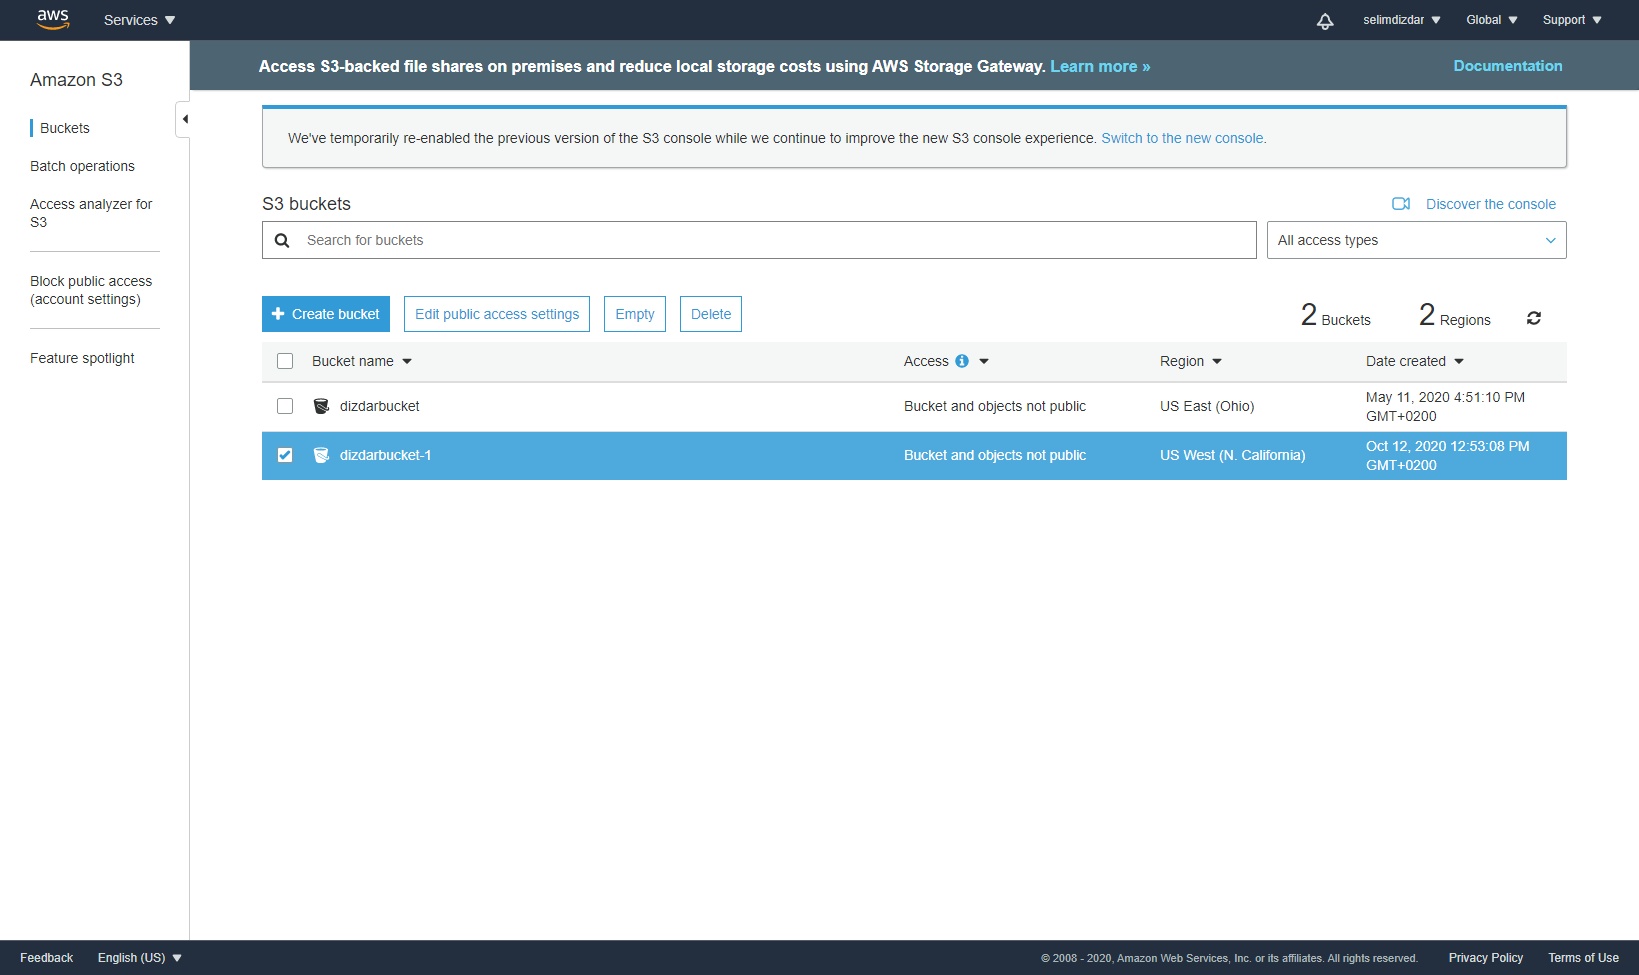The width and height of the screenshot is (1639, 975).
Task: Click the Feedback button in footer
Action: coord(47,958)
